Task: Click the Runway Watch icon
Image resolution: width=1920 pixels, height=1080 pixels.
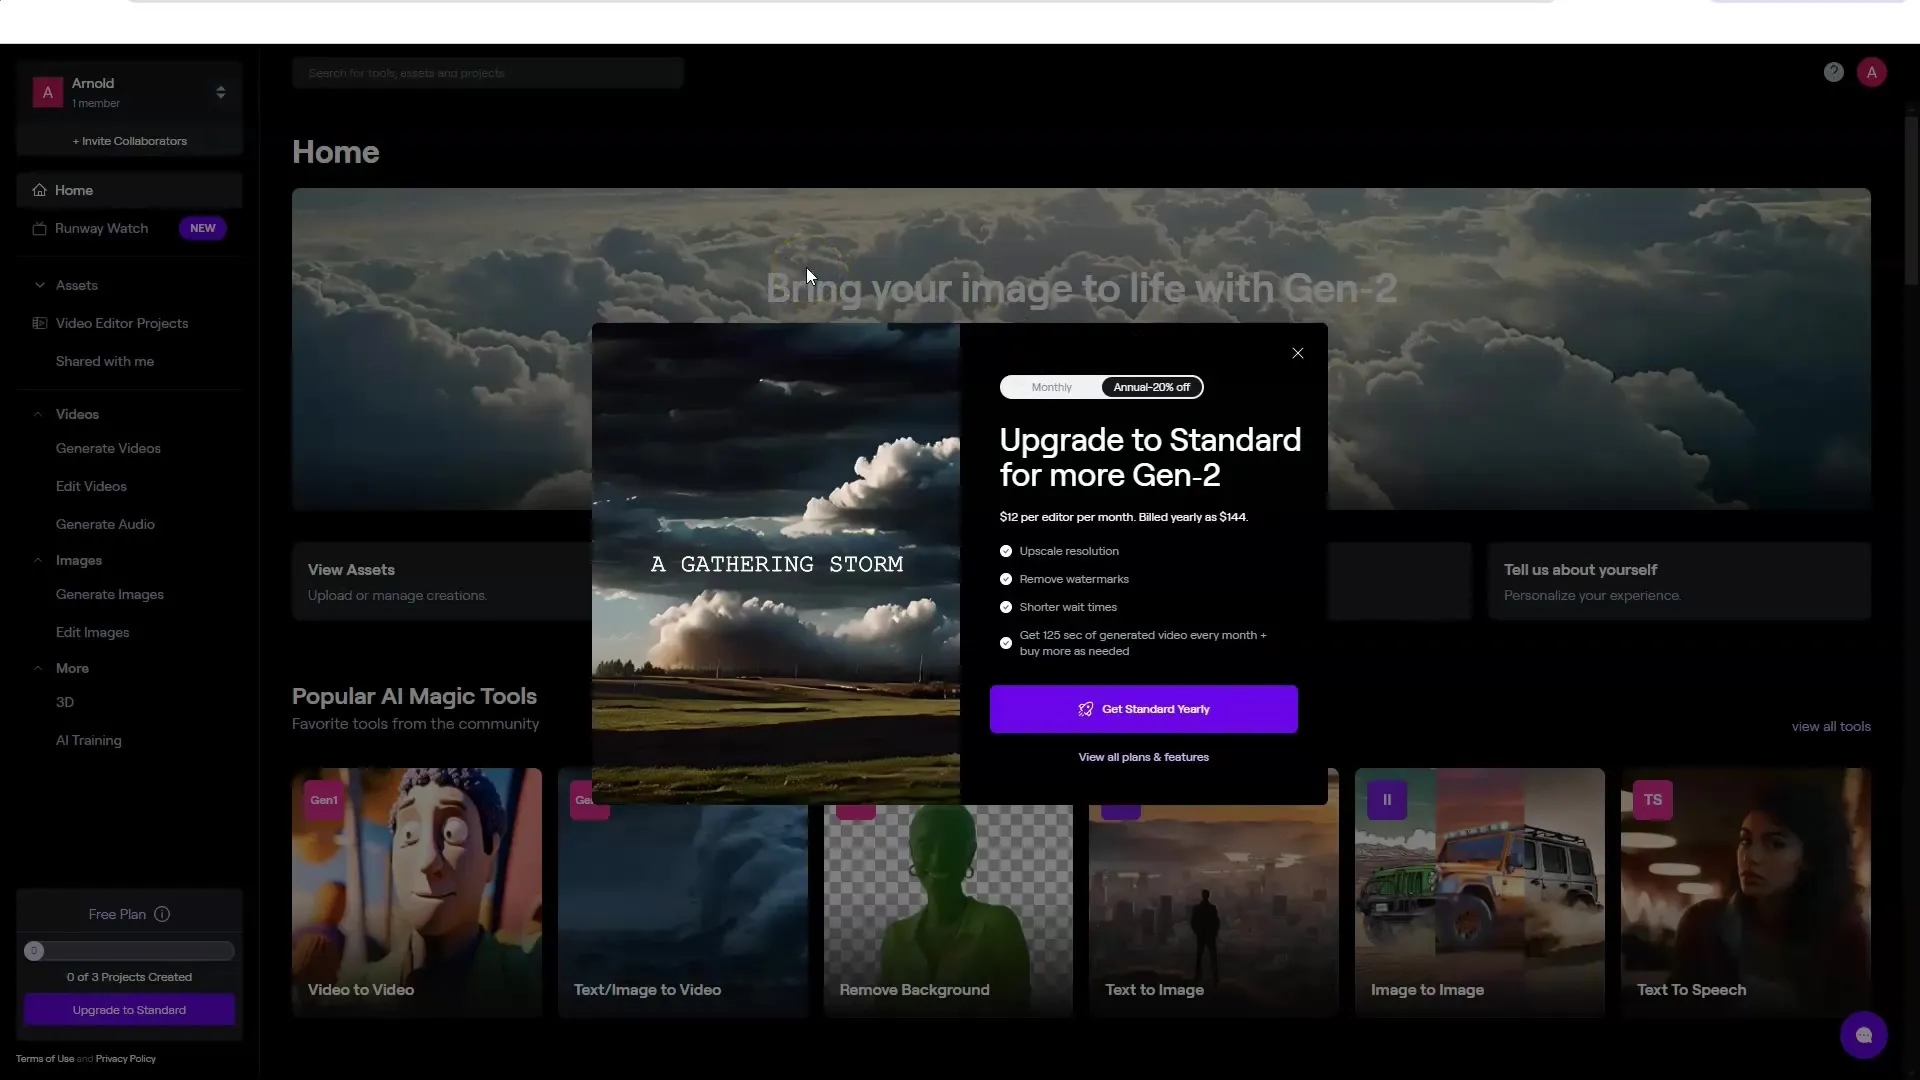Action: click(x=40, y=227)
